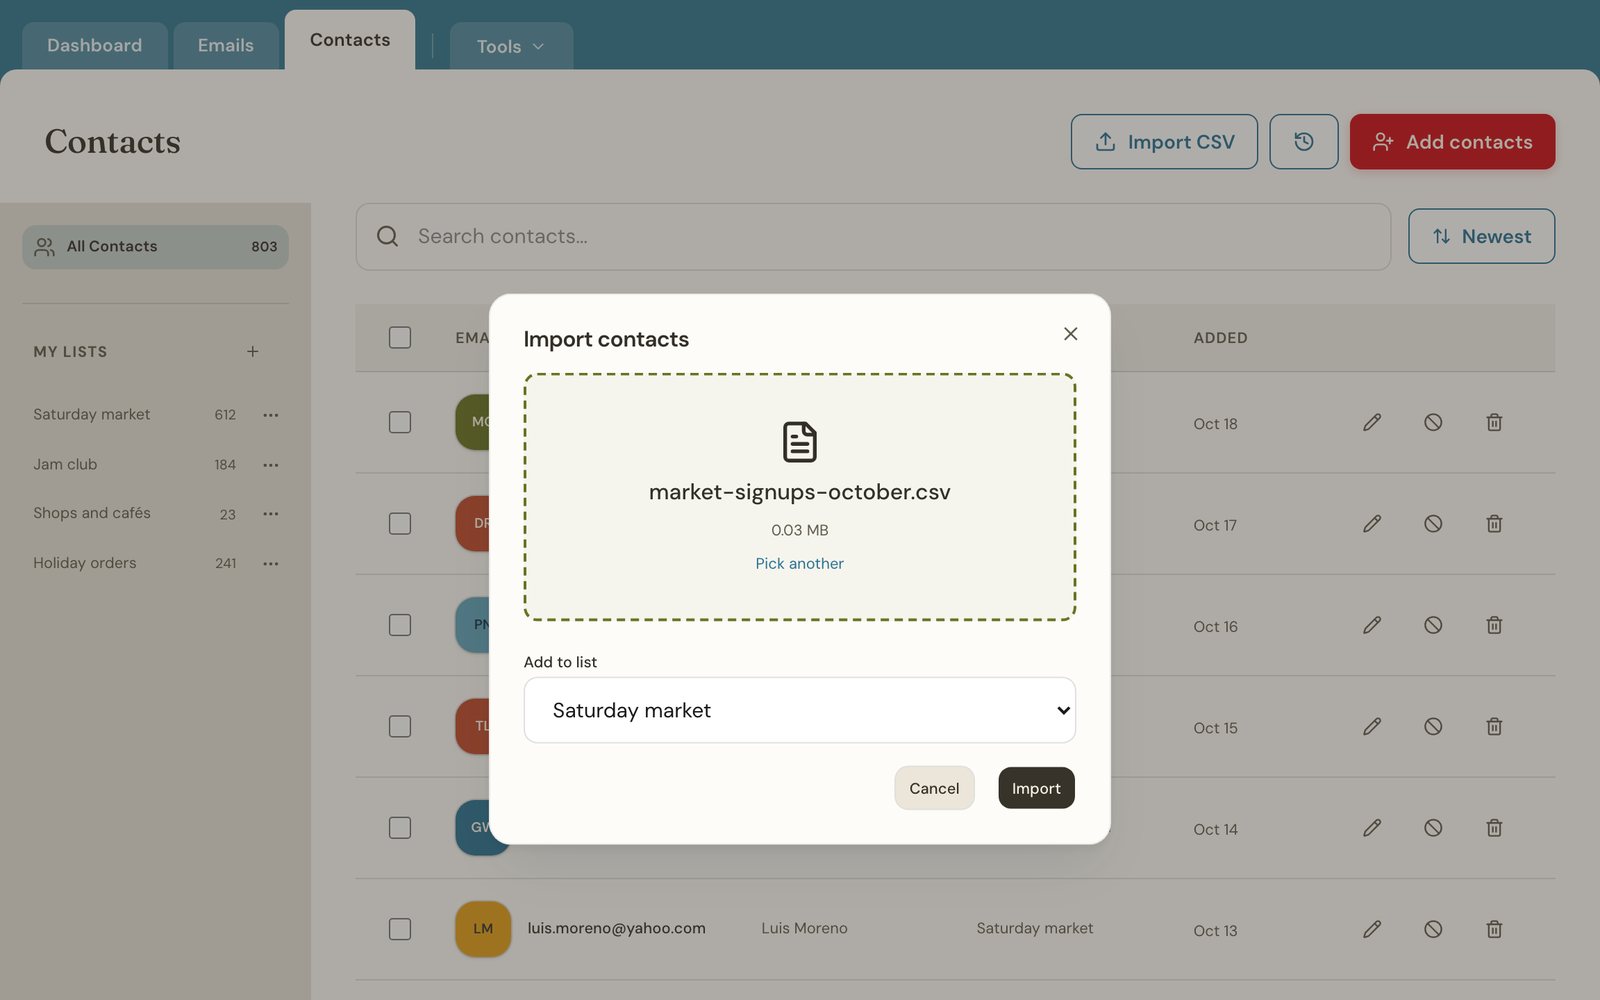The width and height of the screenshot is (1600, 1000).
Task: Delete the Luis Moreno contact
Action: click(1494, 929)
